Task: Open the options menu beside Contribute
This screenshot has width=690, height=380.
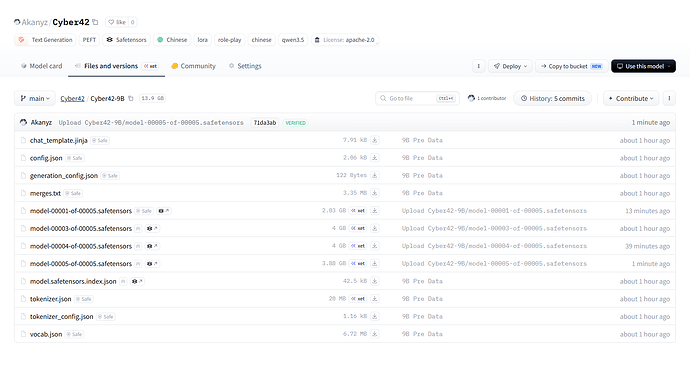Action: click(x=669, y=99)
